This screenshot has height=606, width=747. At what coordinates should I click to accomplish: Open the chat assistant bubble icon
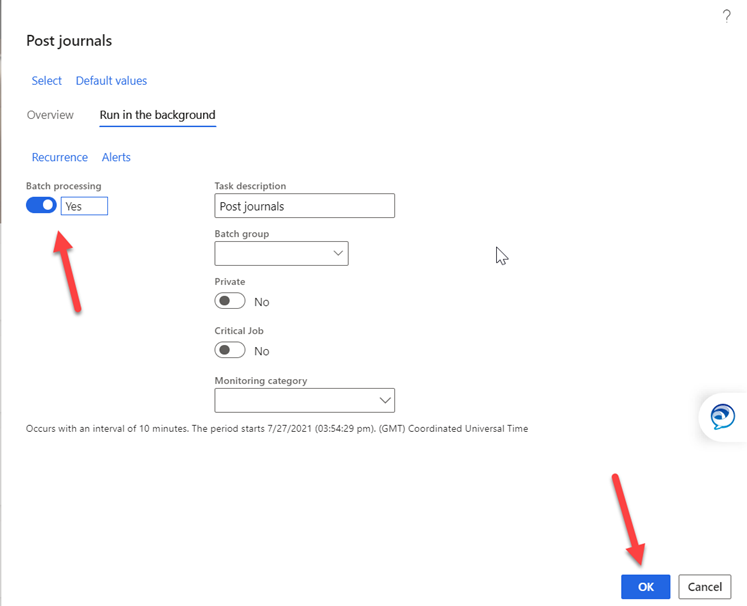(x=722, y=416)
